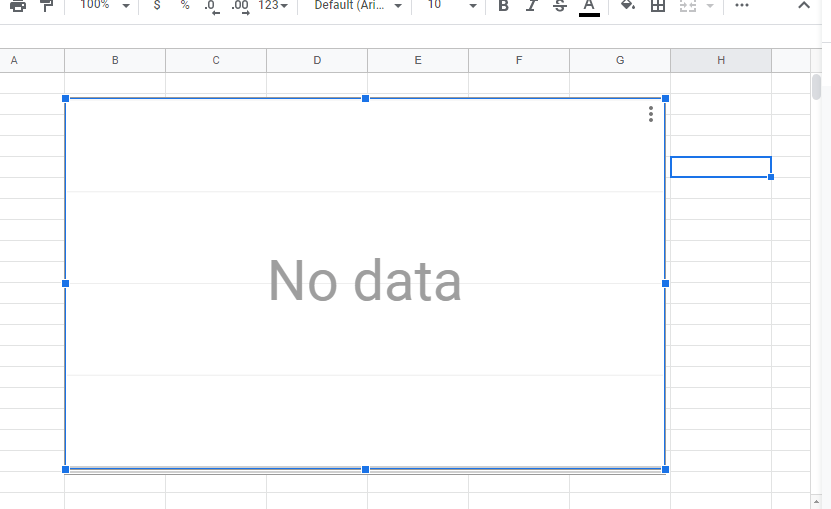831x509 pixels.
Task: Click the Print icon
Action: [18, 5]
